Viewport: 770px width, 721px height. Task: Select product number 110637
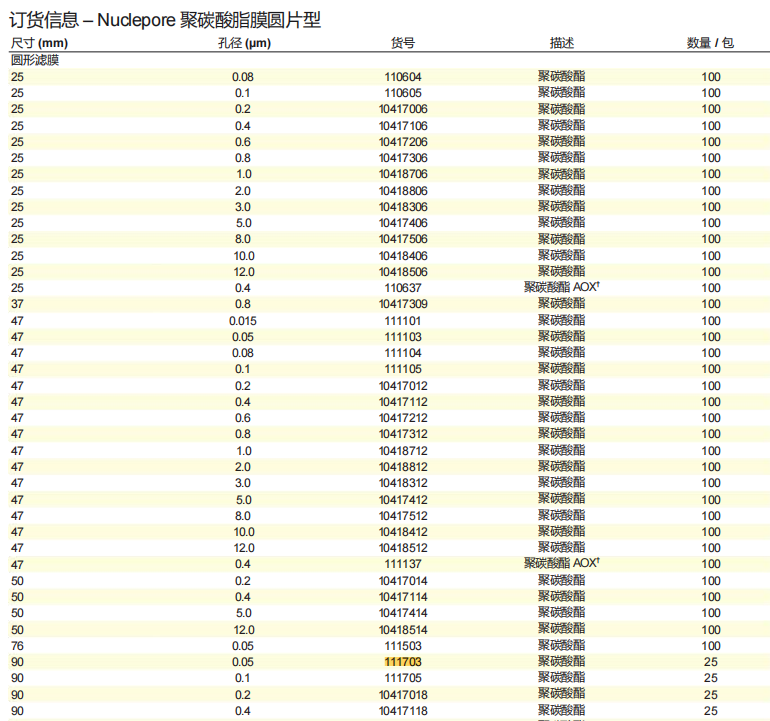tap(403, 288)
